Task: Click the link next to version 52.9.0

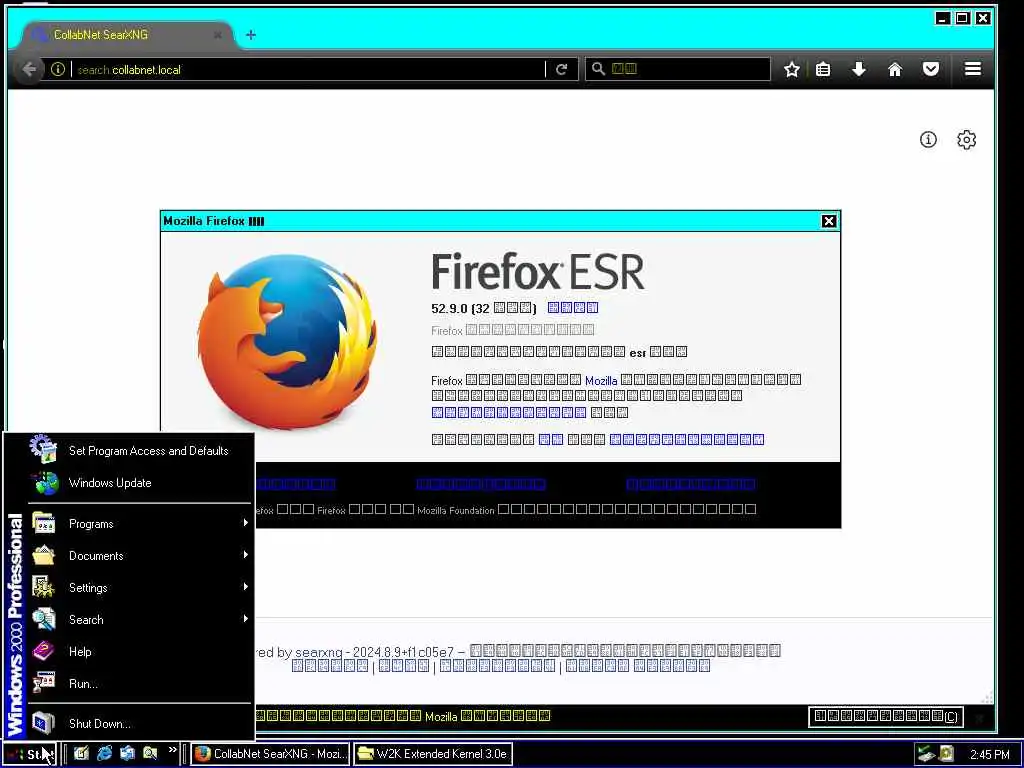Action: coord(573,308)
